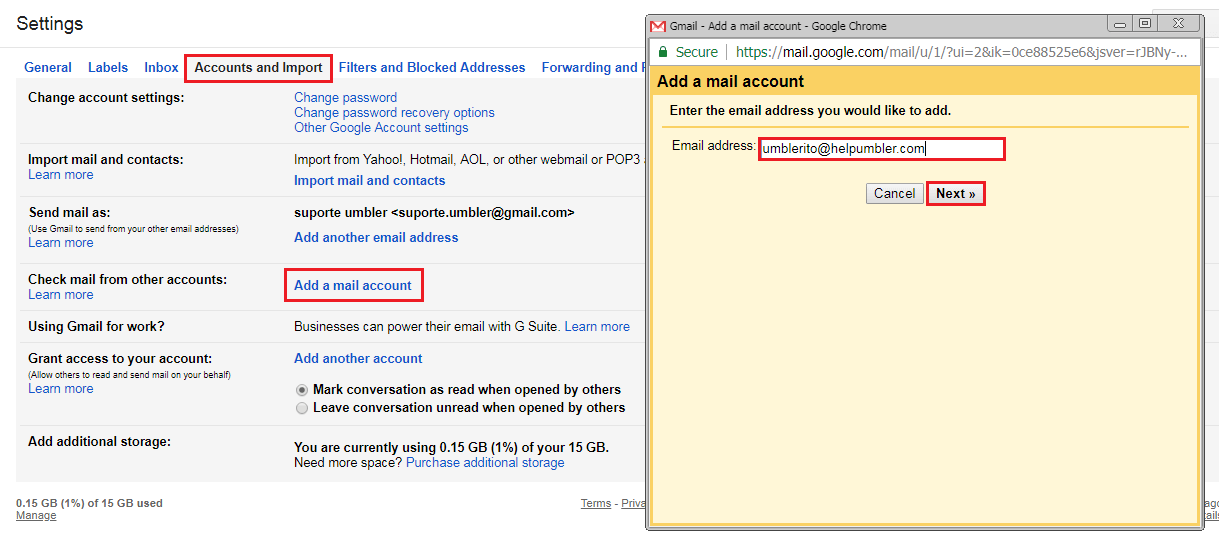Open the Terms link in footer
Screen dimensions: 1219x543
tap(596, 504)
